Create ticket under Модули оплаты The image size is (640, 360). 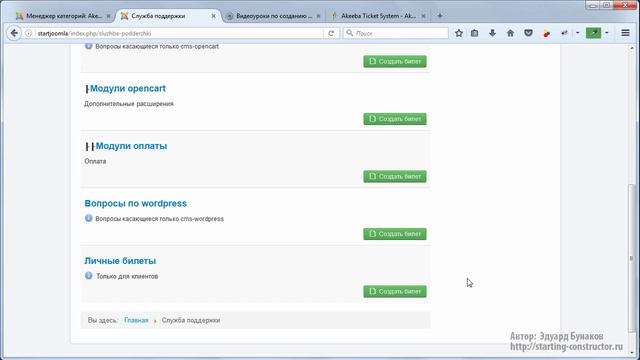pyautogui.click(x=395, y=177)
